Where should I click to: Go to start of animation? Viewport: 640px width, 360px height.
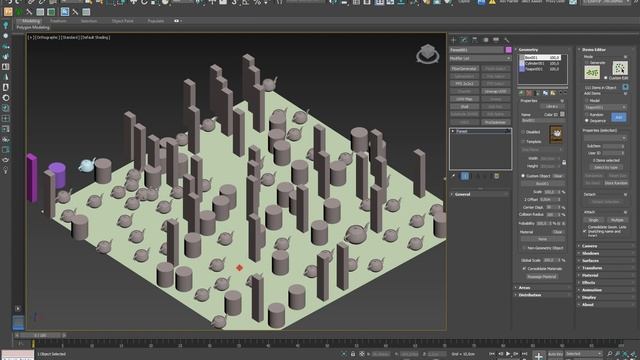pyautogui.click(x=492, y=354)
